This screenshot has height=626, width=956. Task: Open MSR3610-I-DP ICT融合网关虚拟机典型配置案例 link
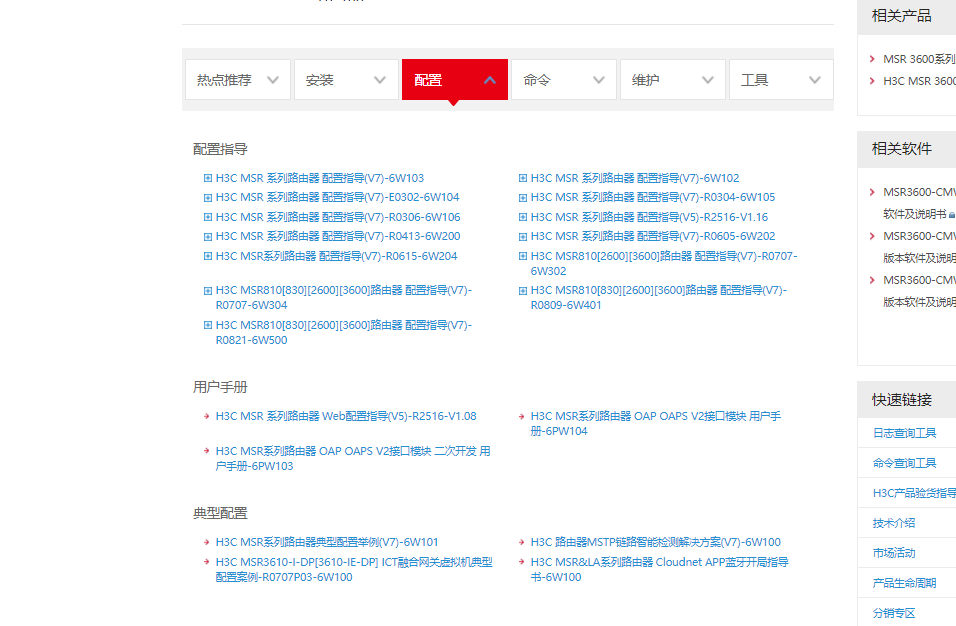click(354, 569)
